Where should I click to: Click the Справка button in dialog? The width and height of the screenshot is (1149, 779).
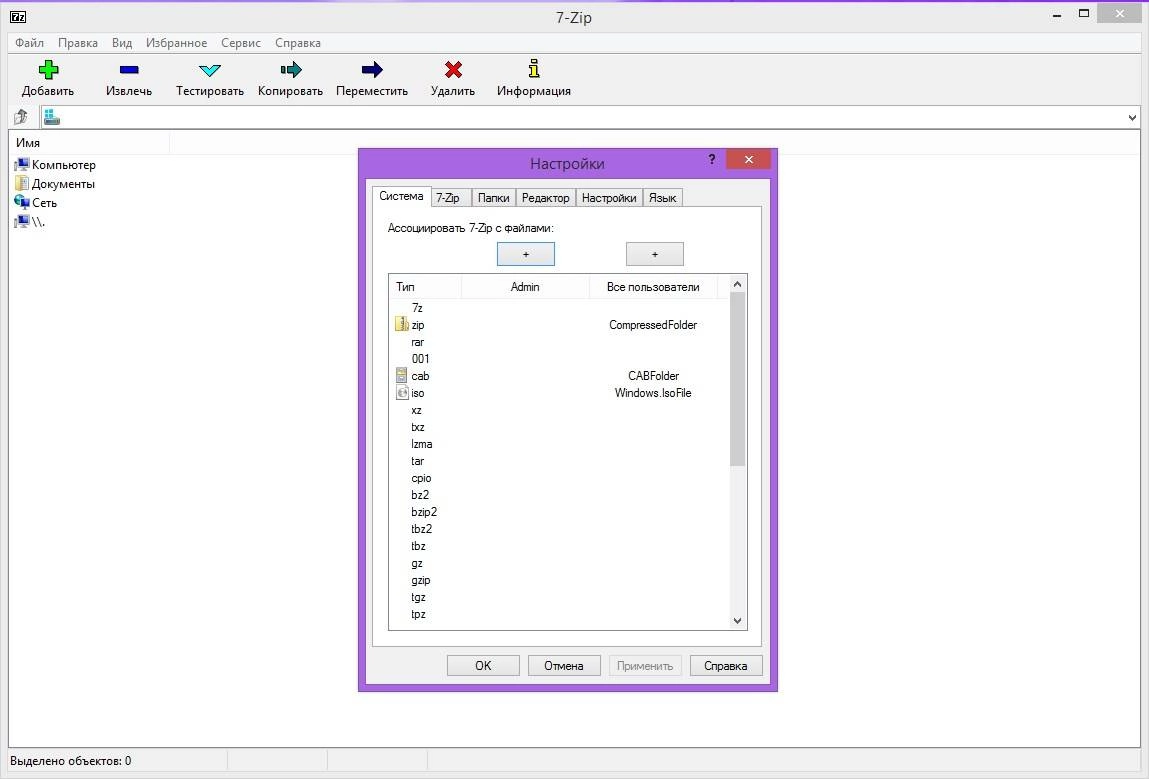(725, 665)
